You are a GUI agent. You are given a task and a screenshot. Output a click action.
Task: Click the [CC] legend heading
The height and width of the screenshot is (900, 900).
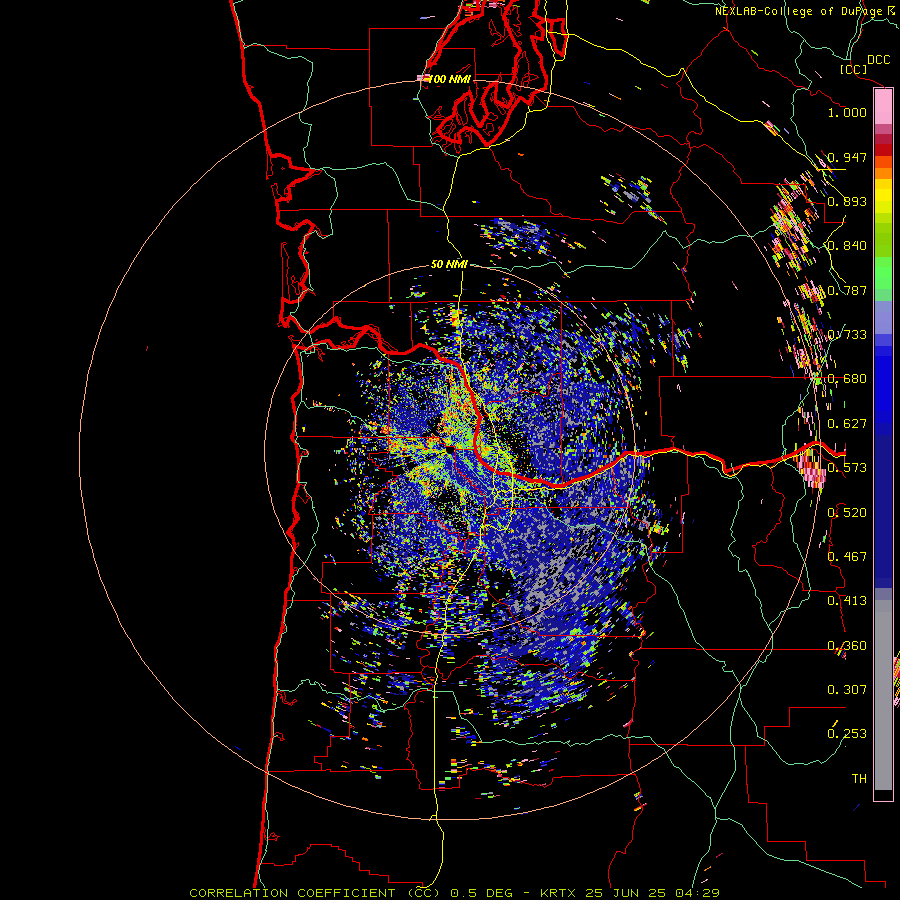click(853, 69)
